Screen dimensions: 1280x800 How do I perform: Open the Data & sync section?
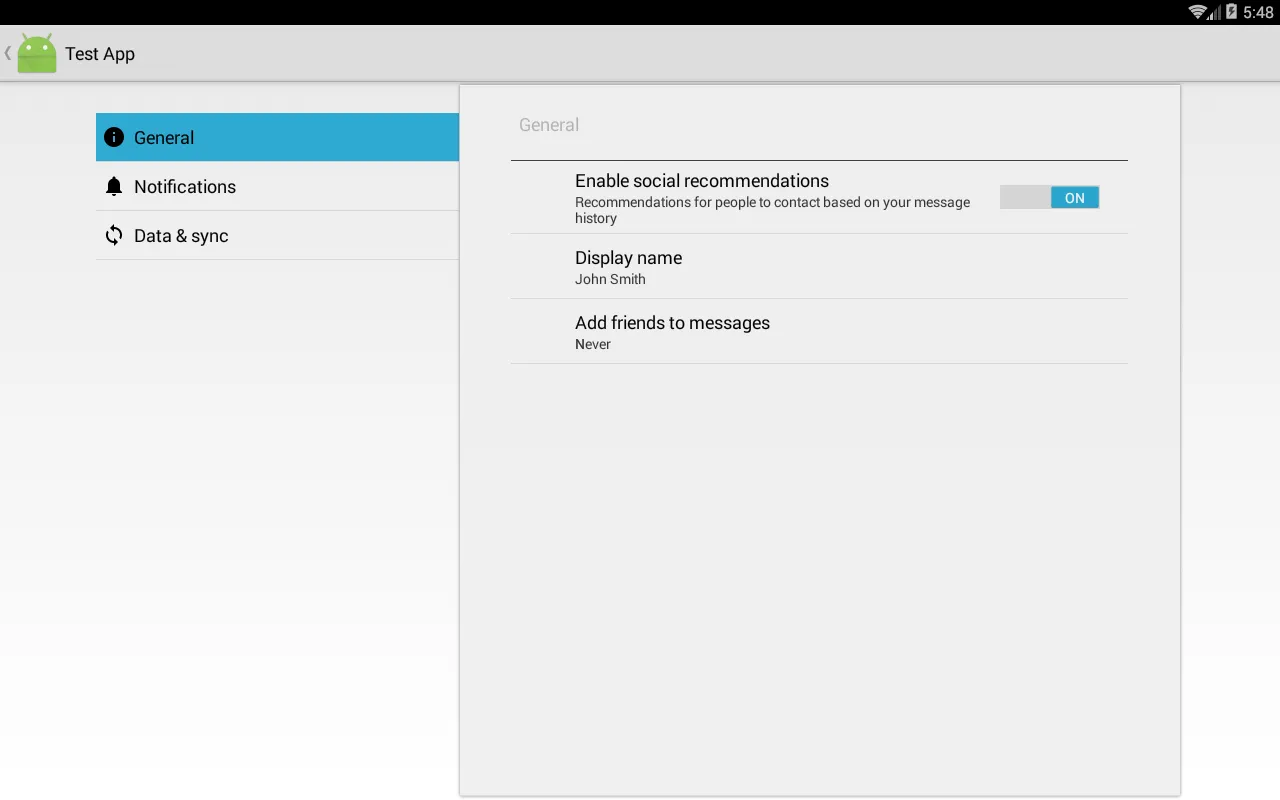click(277, 235)
